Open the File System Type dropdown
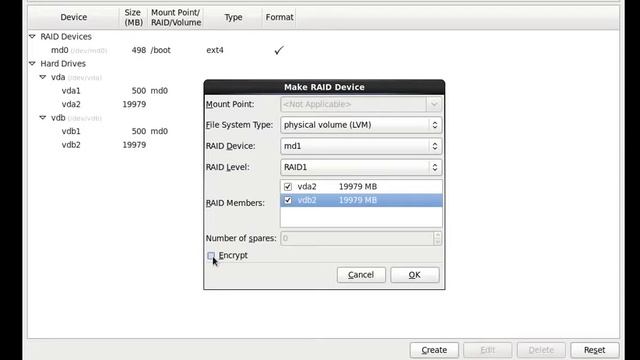The width and height of the screenshot is (640, 360). click(361, 125)
